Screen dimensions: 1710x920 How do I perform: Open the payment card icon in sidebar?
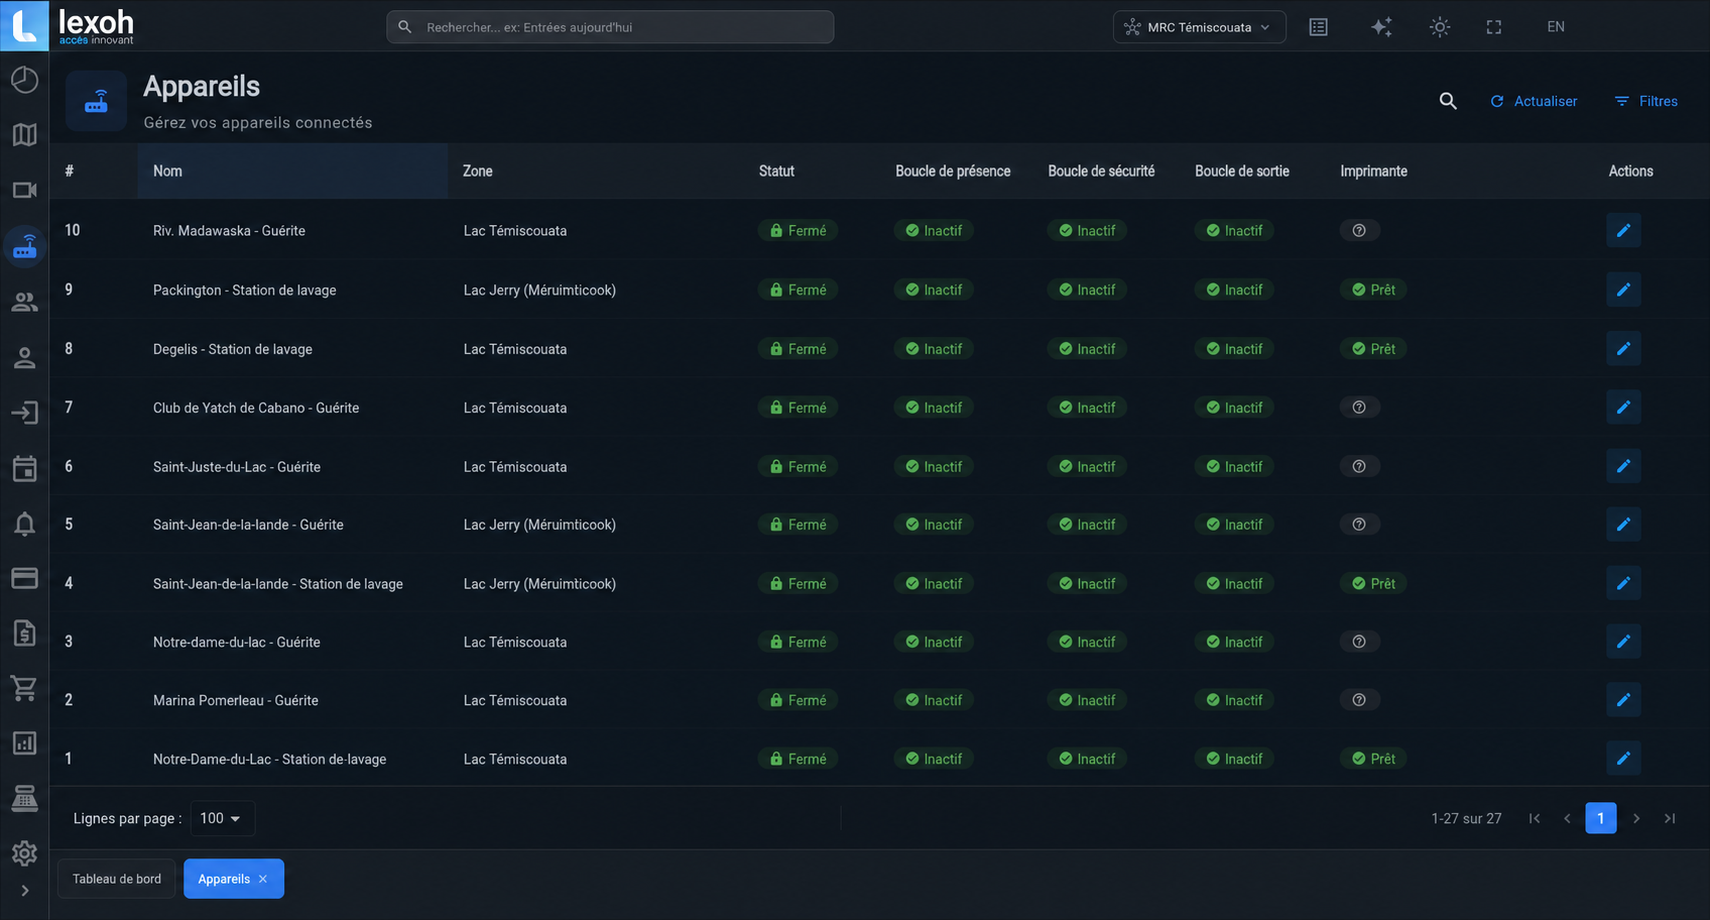pyautogui.click(x=24, y=578)
